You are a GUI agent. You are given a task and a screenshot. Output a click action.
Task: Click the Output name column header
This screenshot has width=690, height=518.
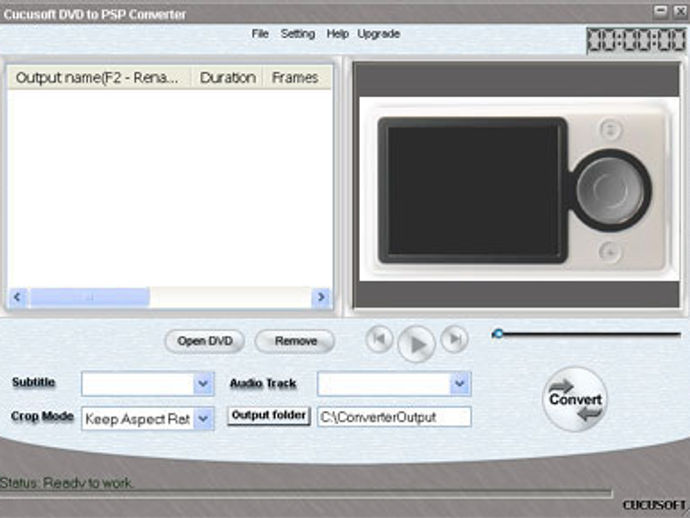[99, 78]
